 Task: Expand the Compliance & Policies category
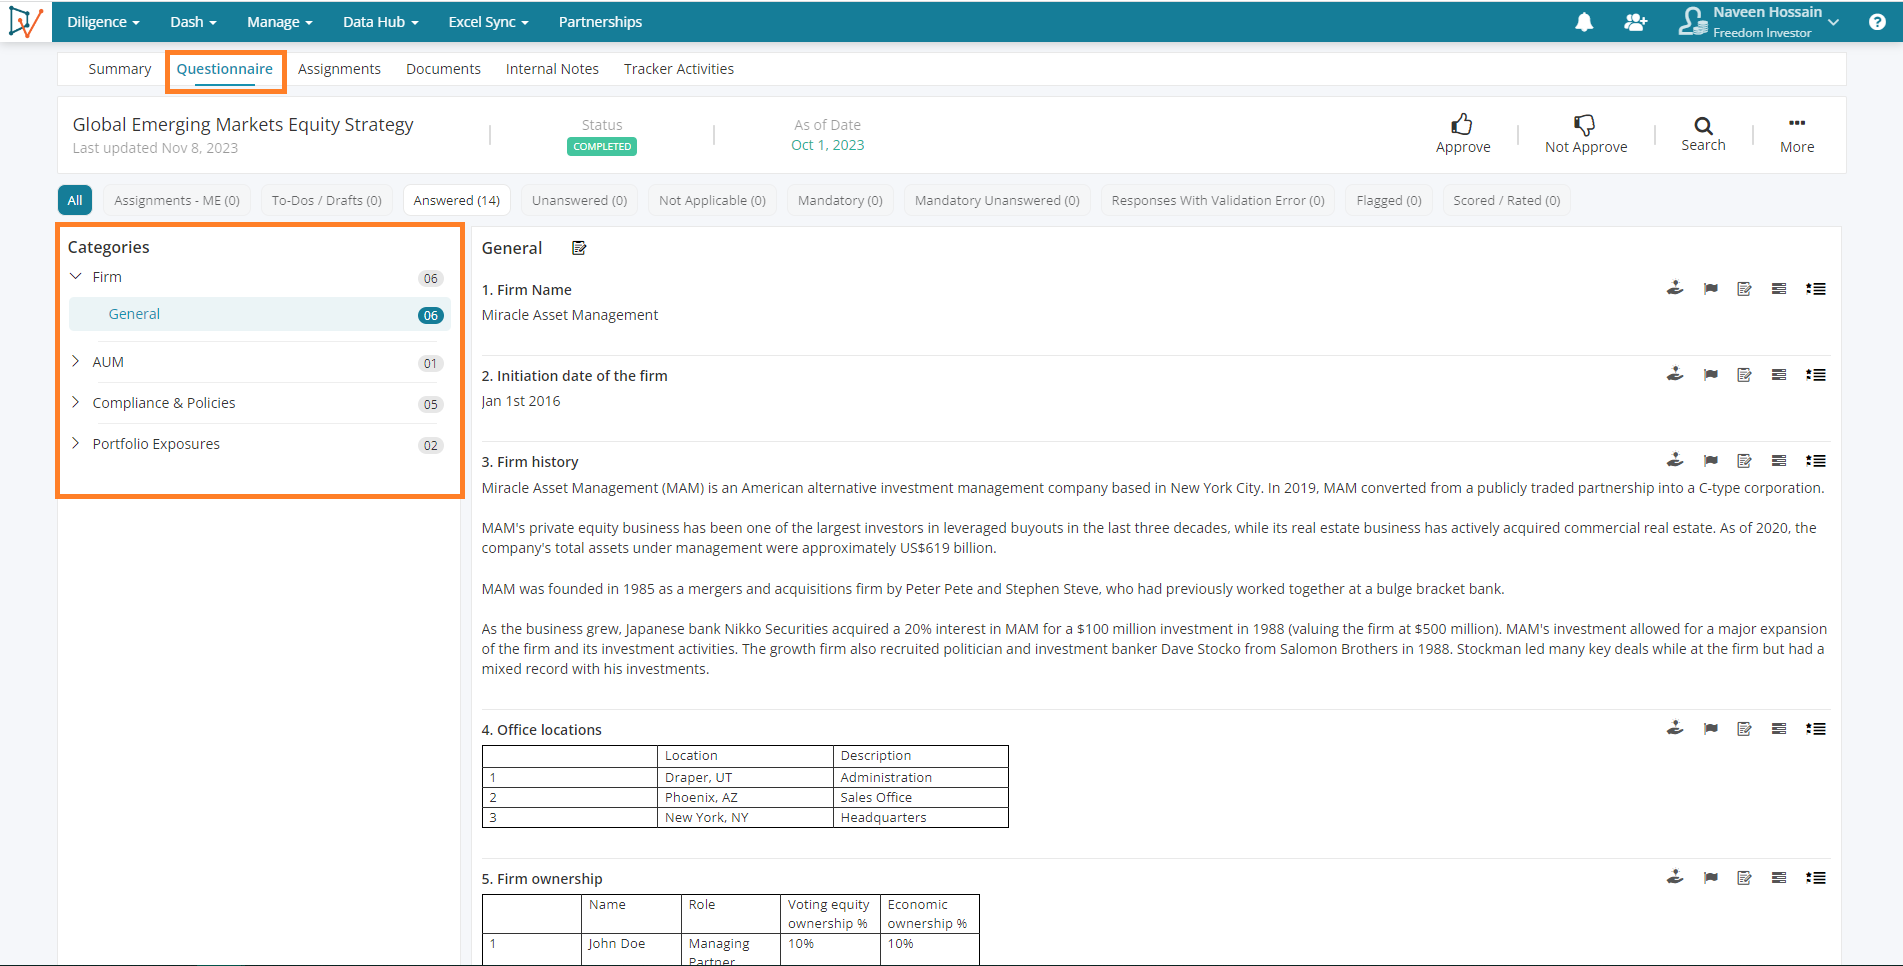(76, 403)
